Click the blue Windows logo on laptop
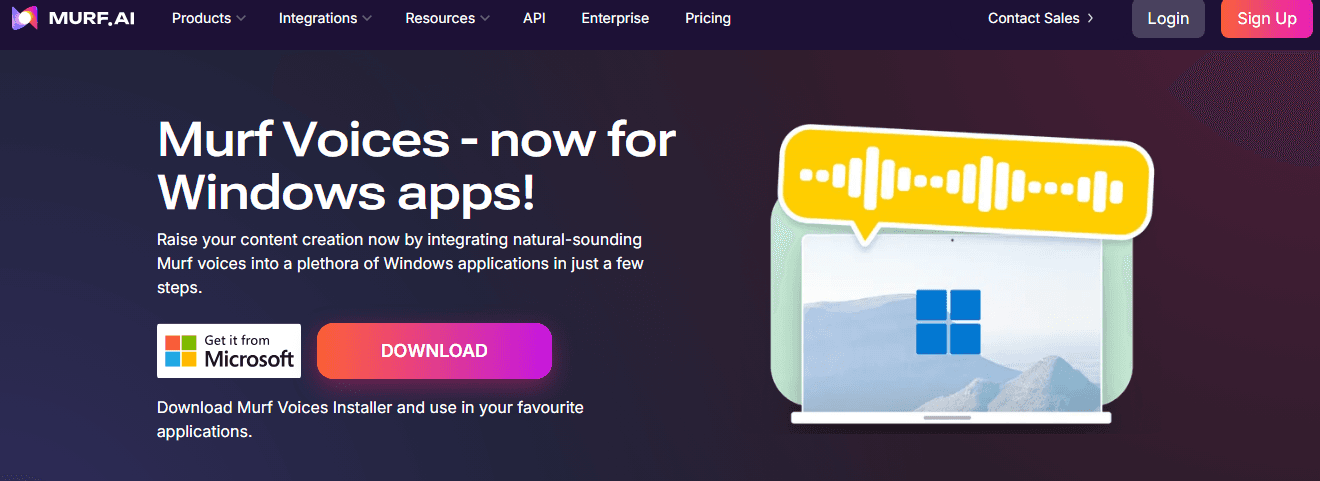Viewport: 1320px width, 481px height. point(948,321)
